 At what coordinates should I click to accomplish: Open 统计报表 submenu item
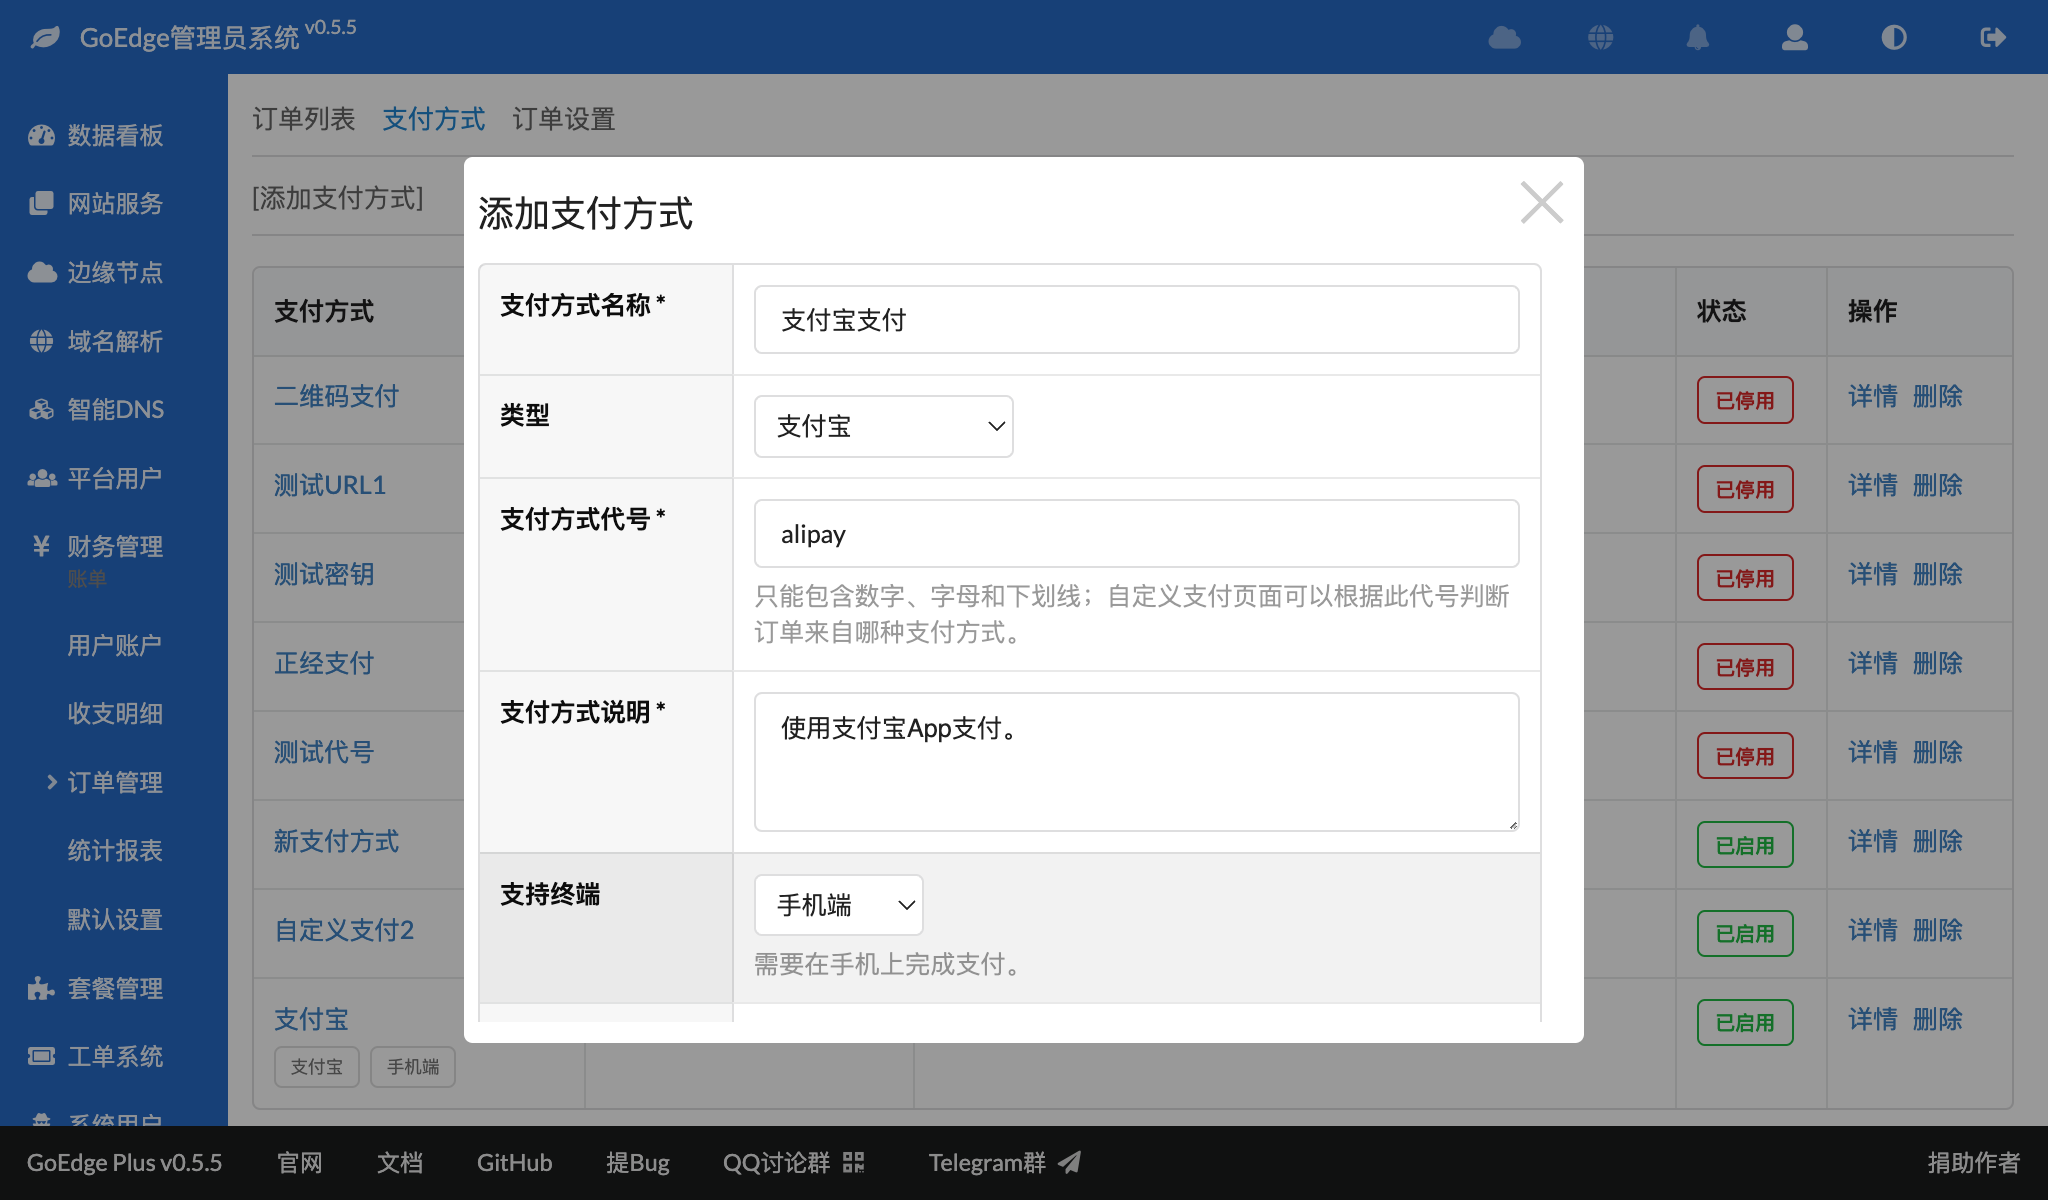tap(115, 850)
